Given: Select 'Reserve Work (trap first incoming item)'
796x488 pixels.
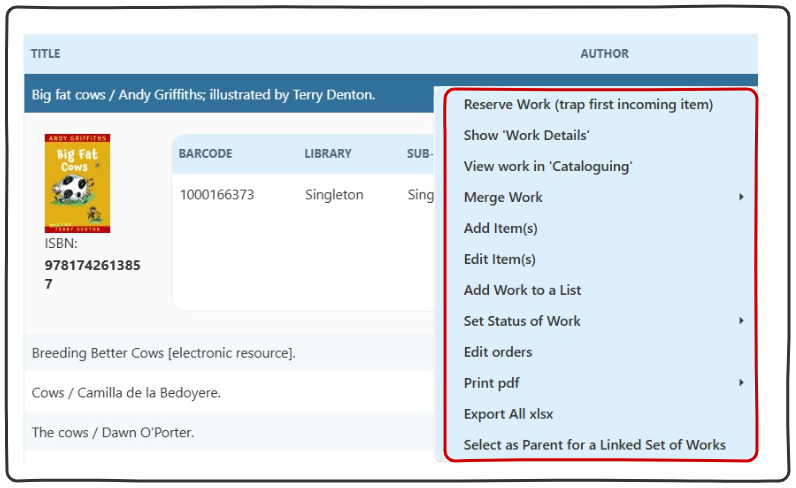Looking at the screenshot, I should [588, 104].
